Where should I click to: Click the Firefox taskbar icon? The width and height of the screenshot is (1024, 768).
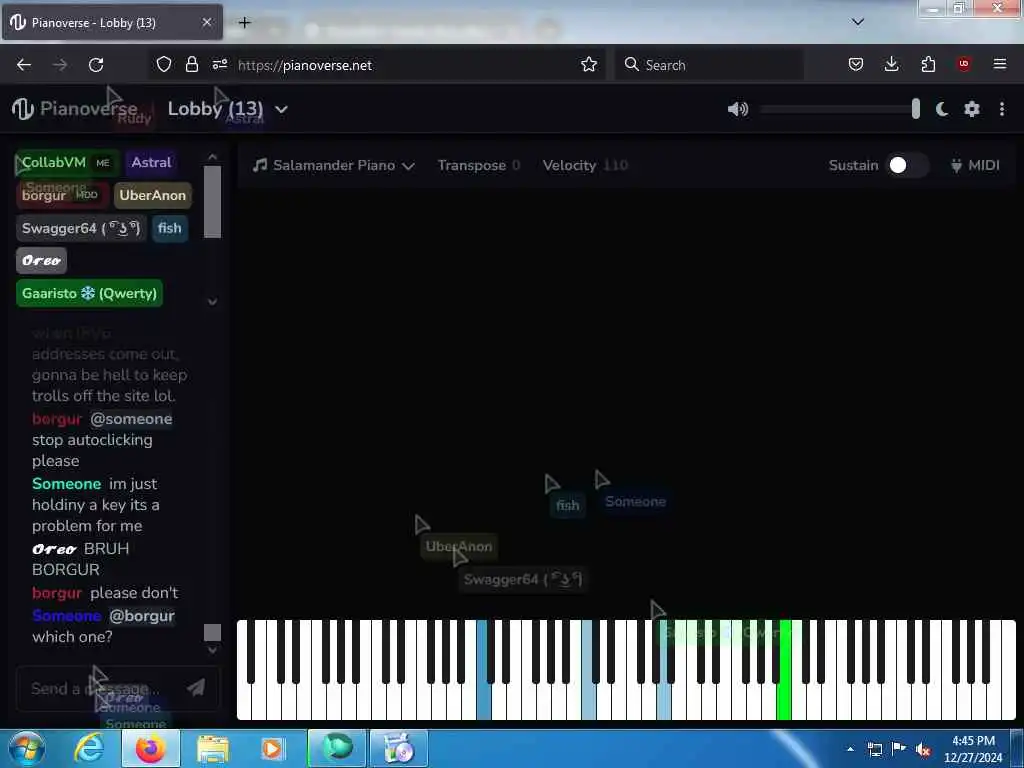point(150,749)
